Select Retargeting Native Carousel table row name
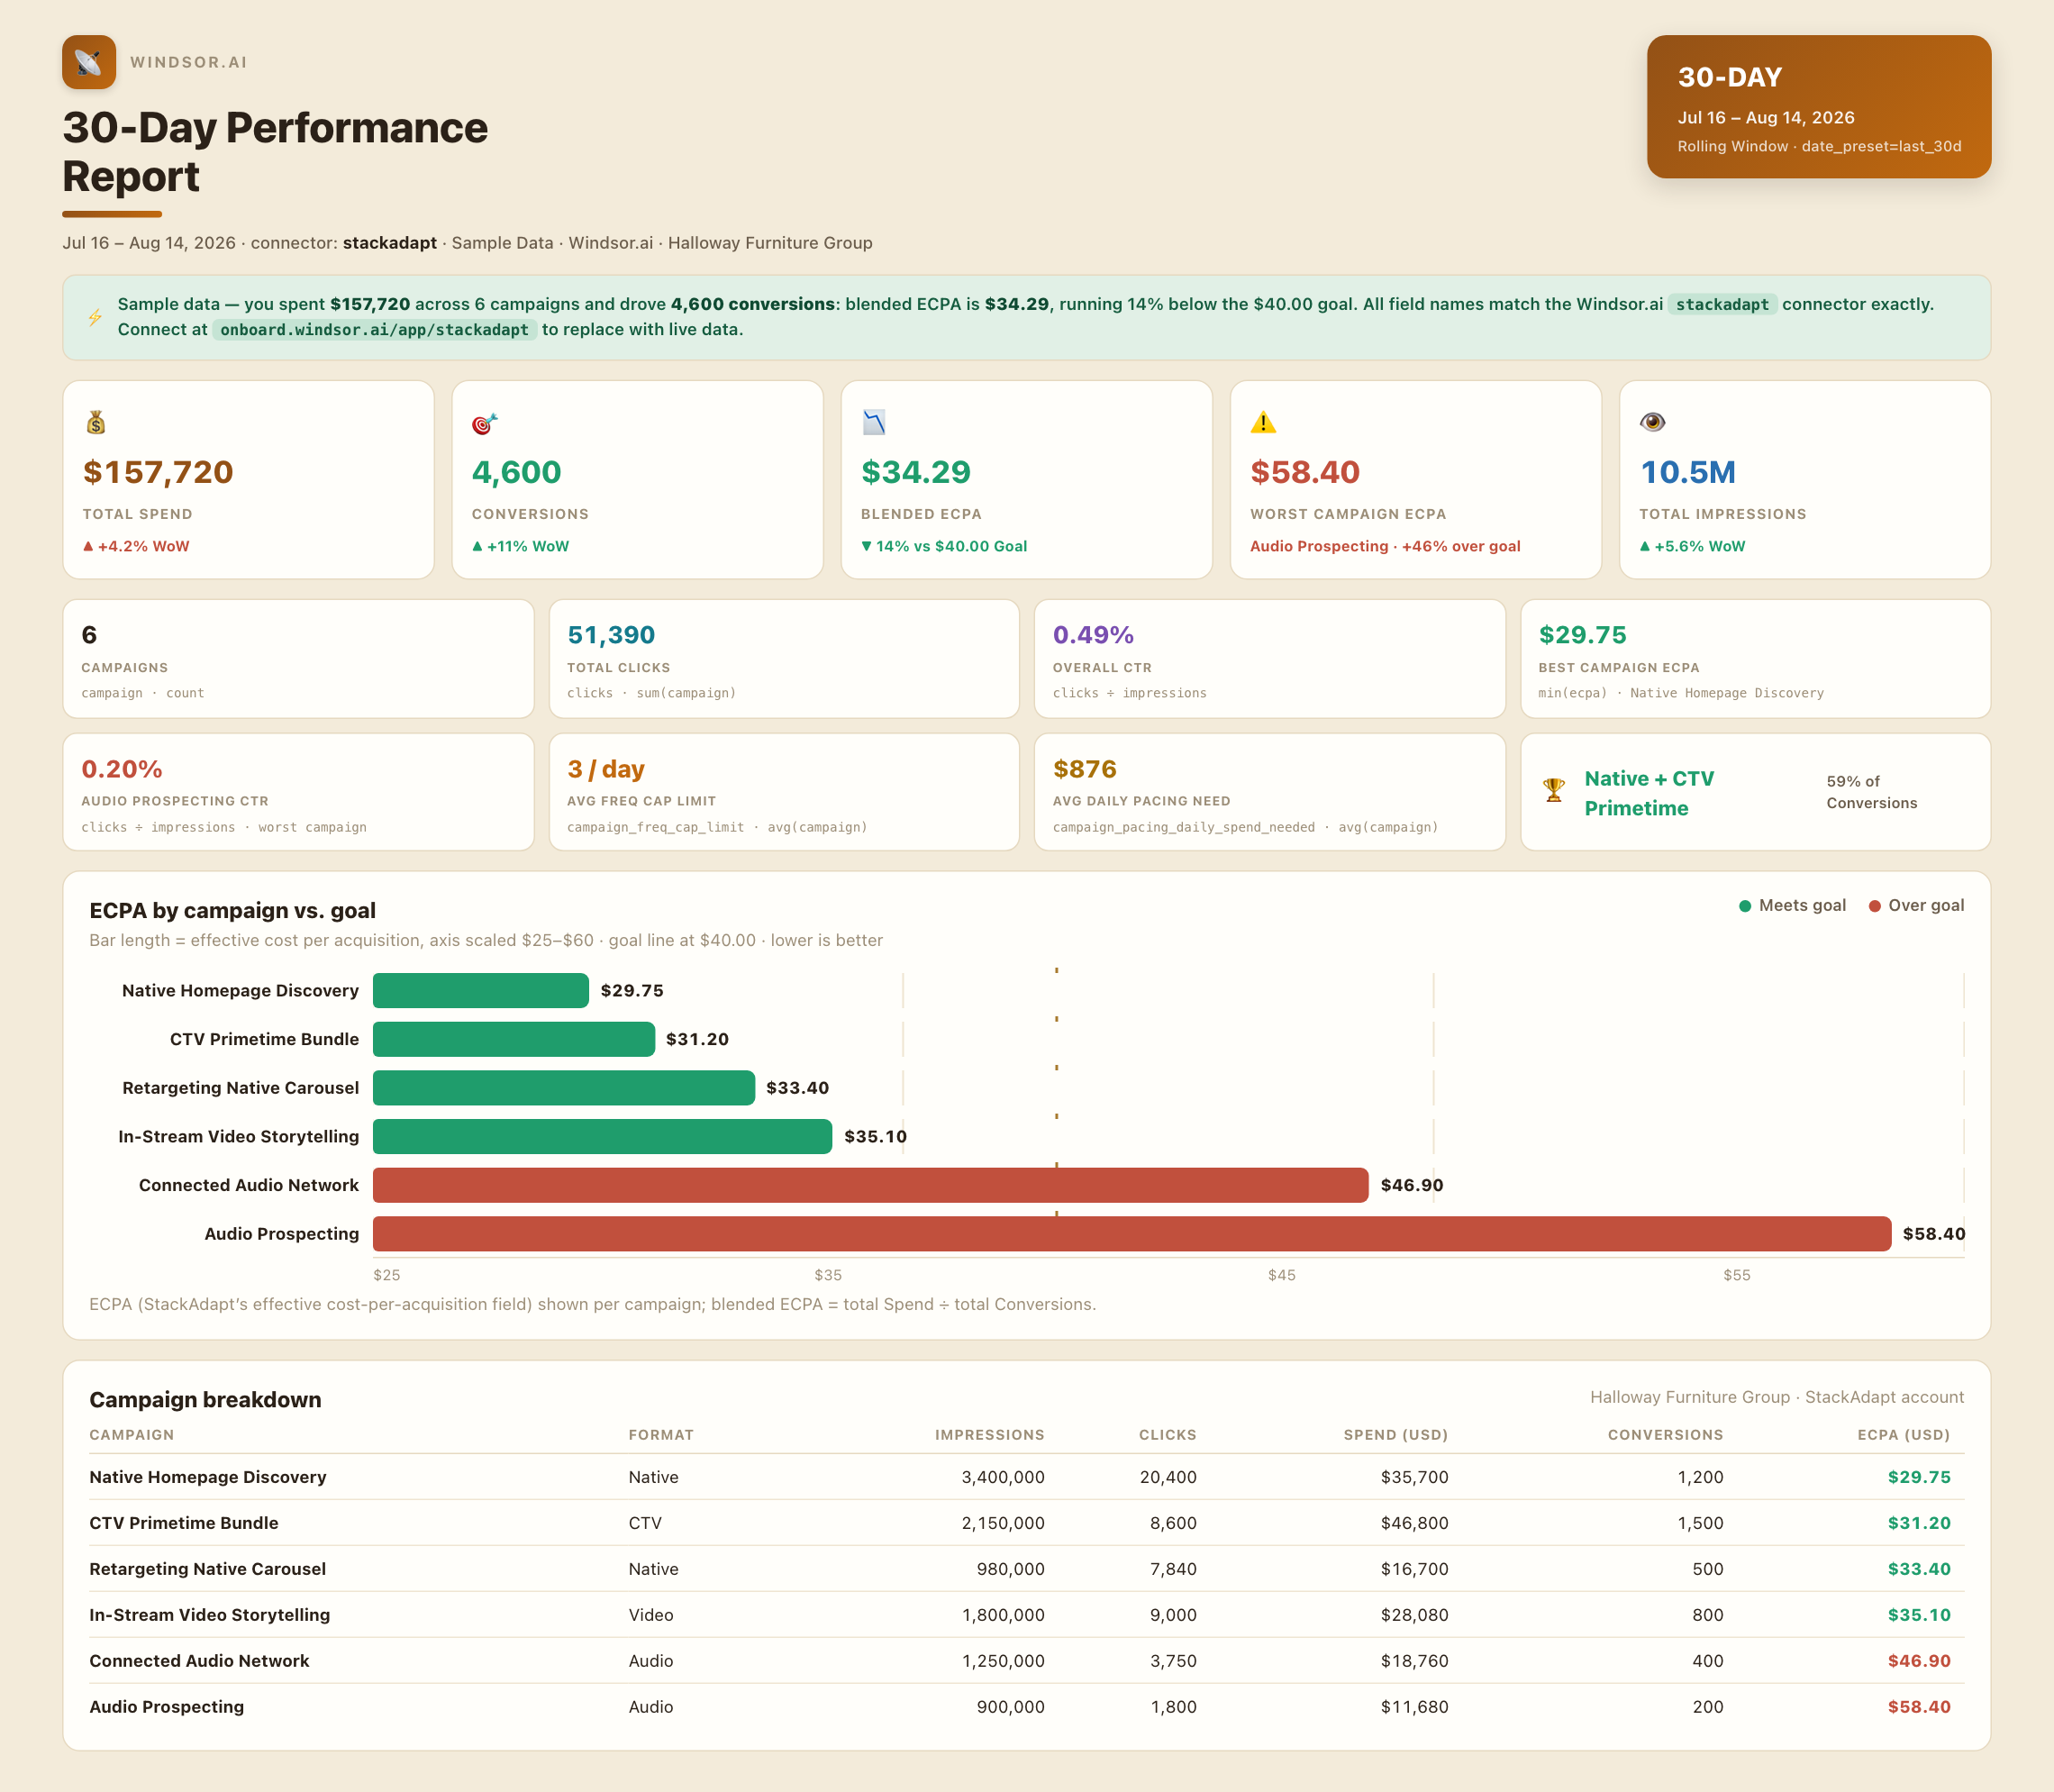2054x1792 pixels. tap(208, 1569)
